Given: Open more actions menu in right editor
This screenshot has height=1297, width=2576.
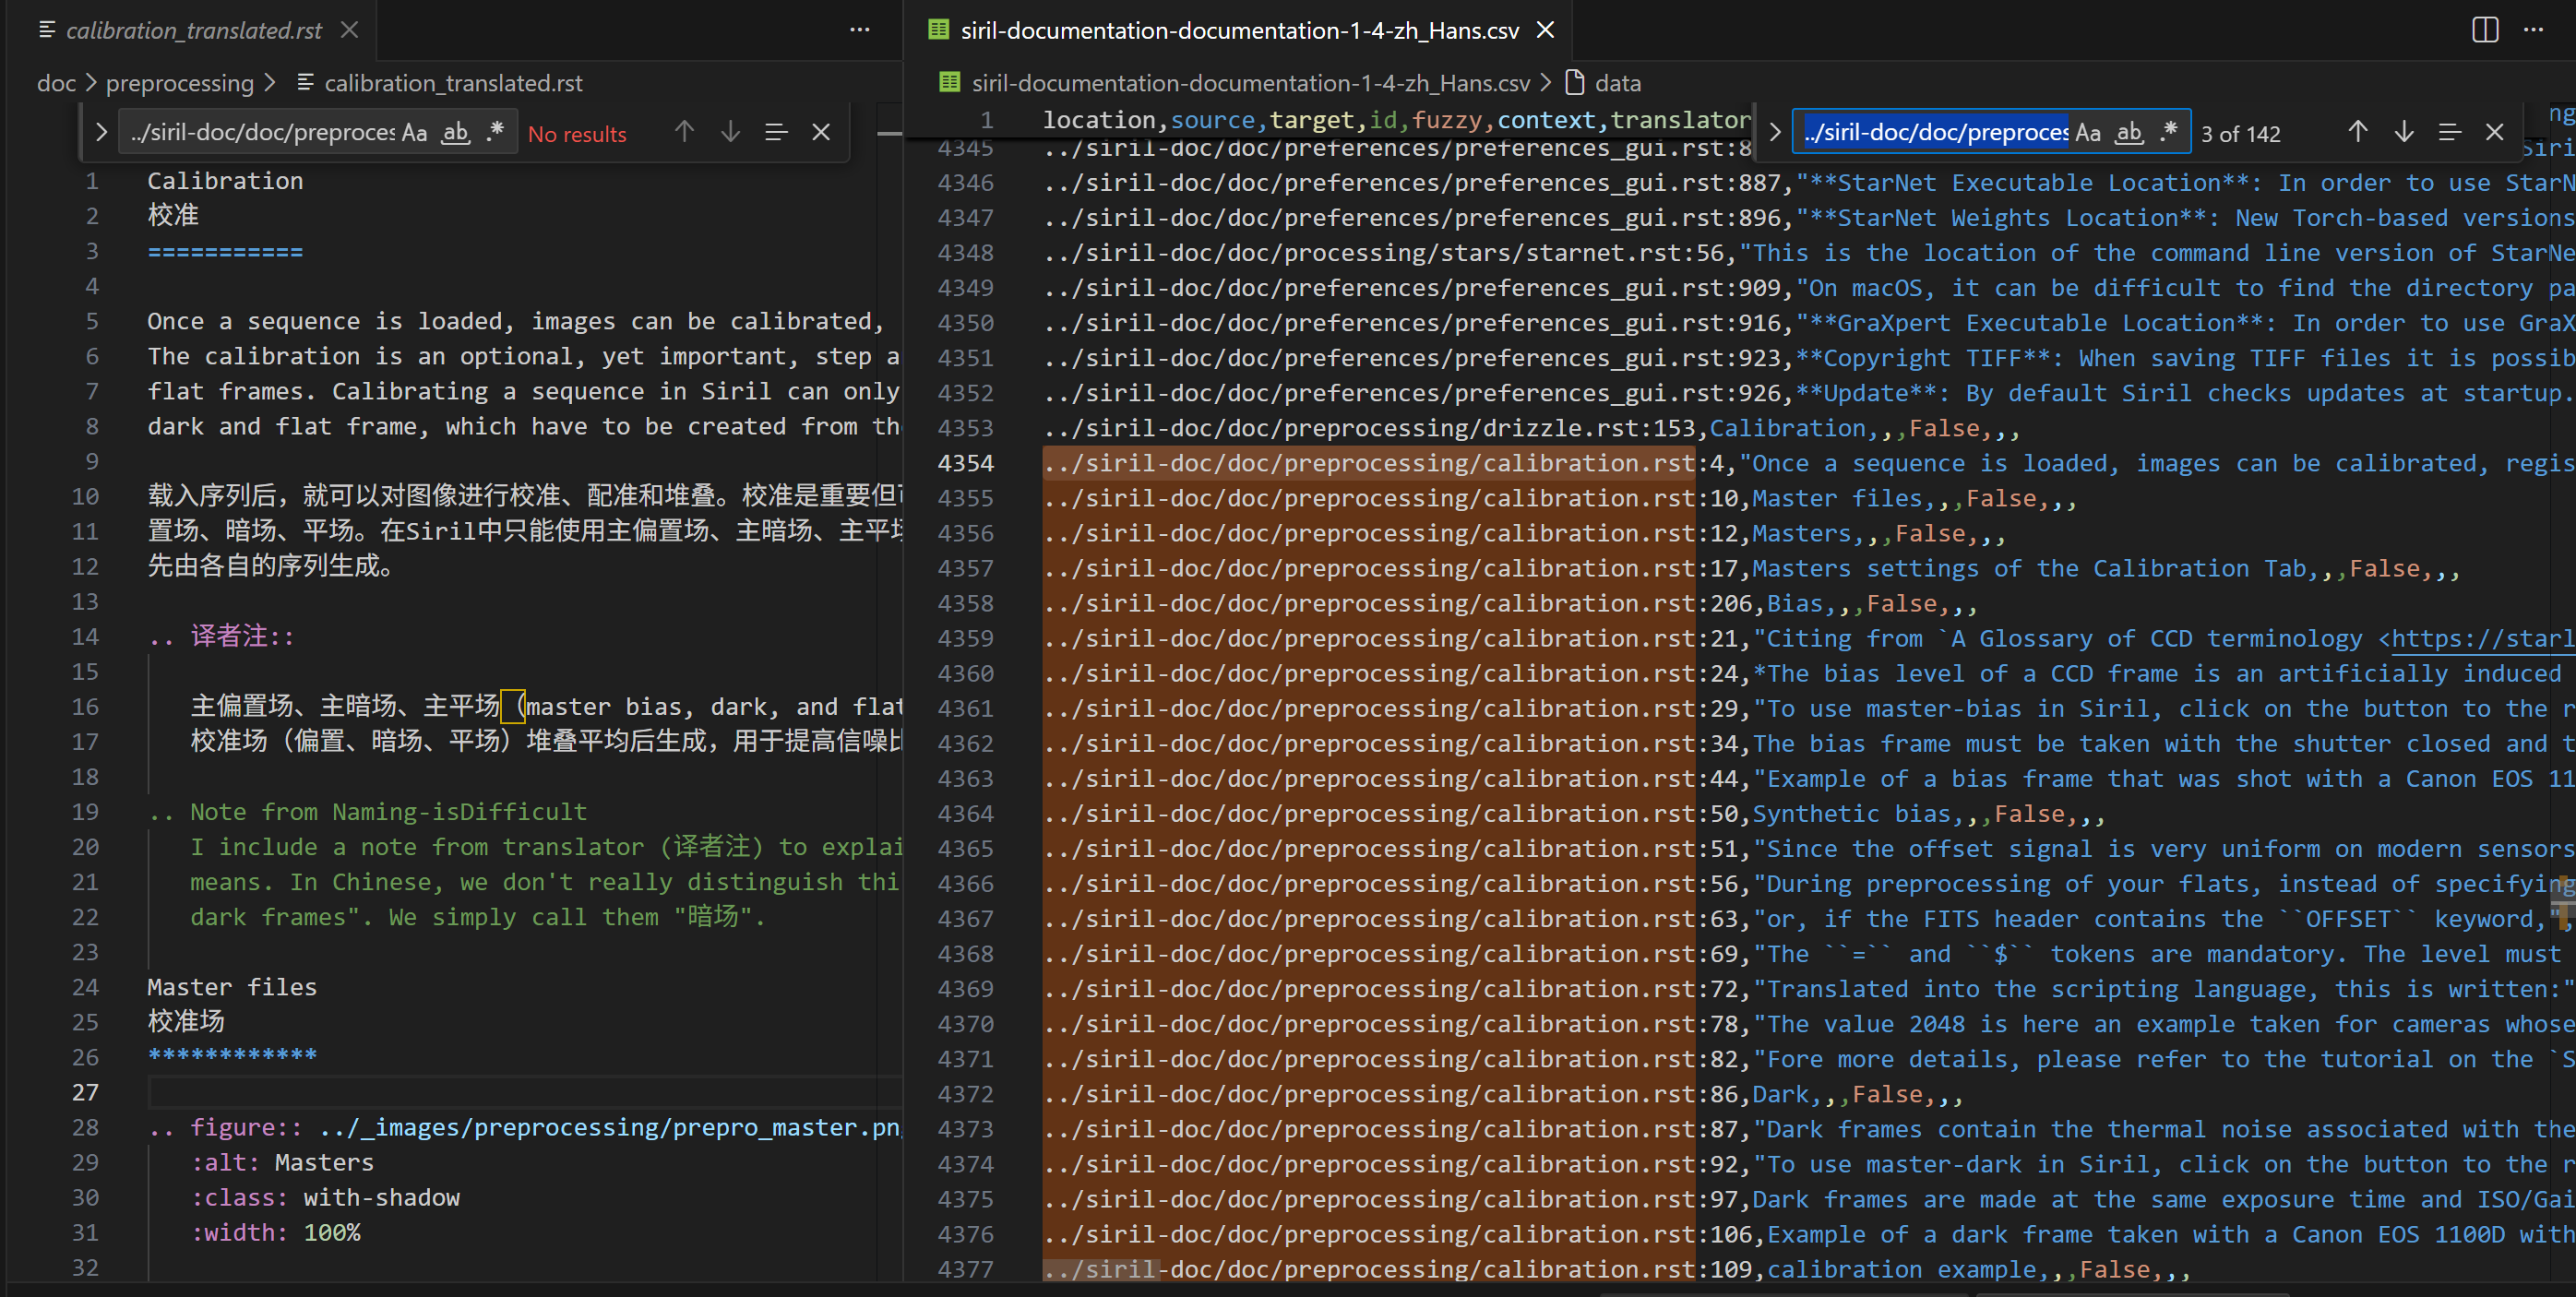Looking at the screenshot, I should click(2533, 30).
